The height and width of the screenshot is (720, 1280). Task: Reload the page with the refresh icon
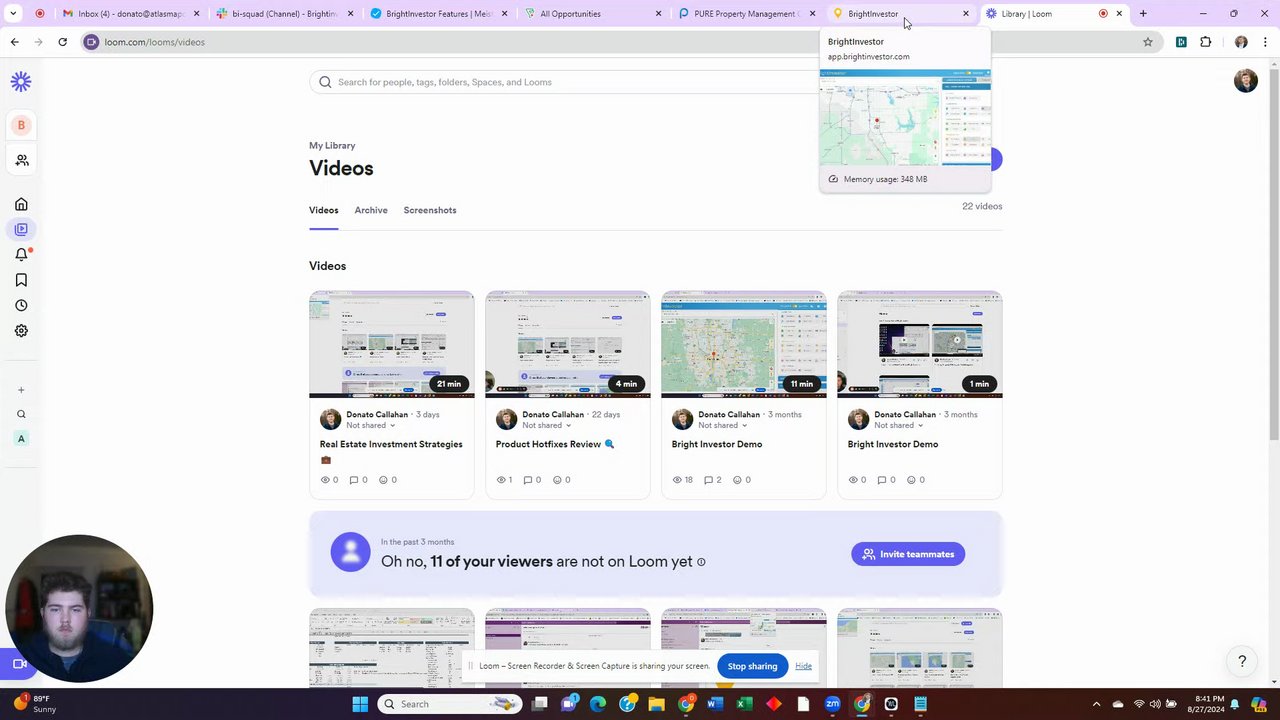pyautogui.click(x=62, y=42)
